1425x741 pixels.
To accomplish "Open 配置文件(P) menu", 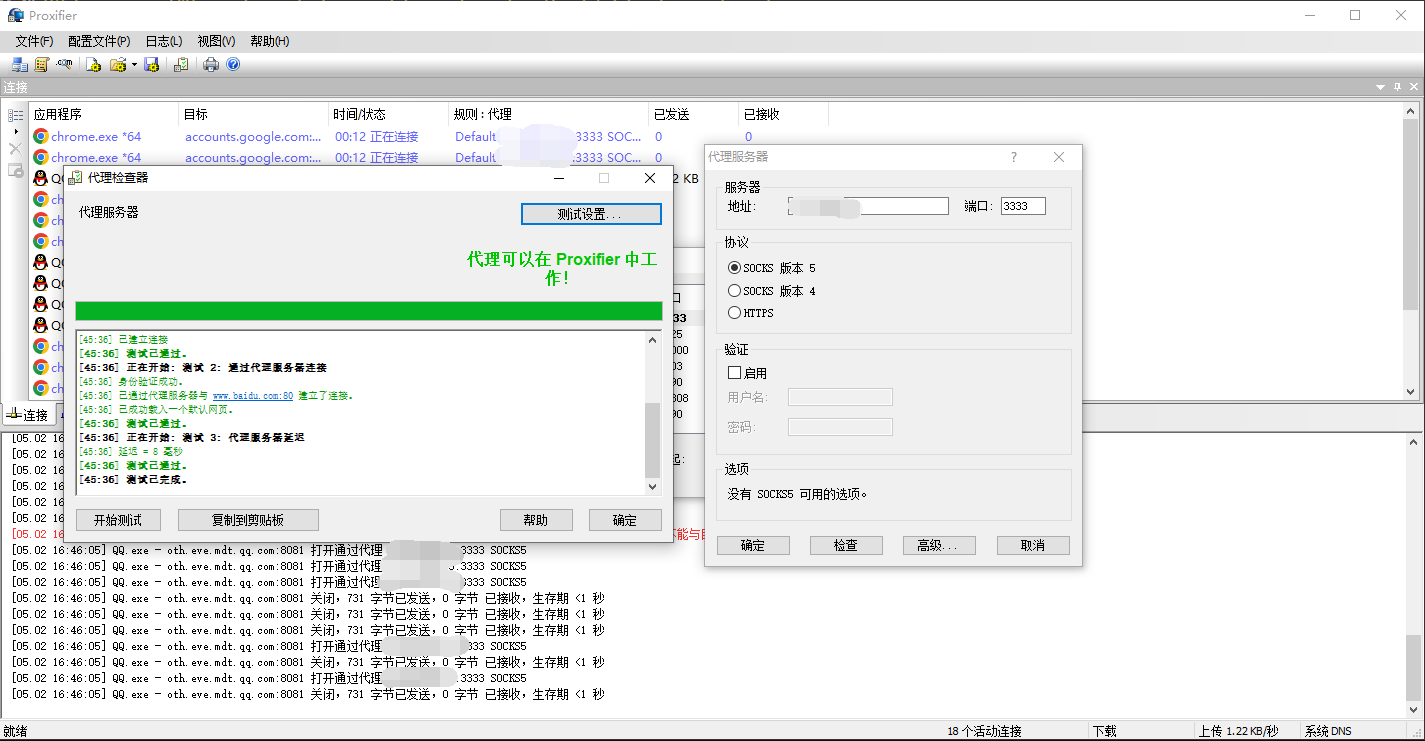I will [99, 41].
